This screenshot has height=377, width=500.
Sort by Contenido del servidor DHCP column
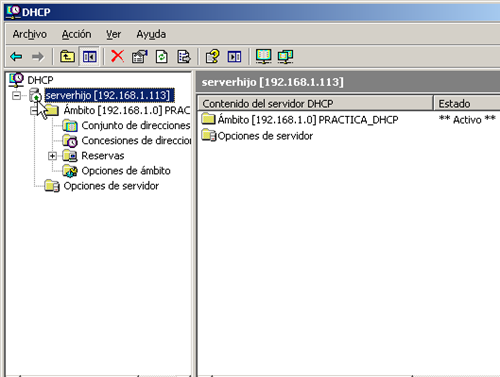(315, 103)
